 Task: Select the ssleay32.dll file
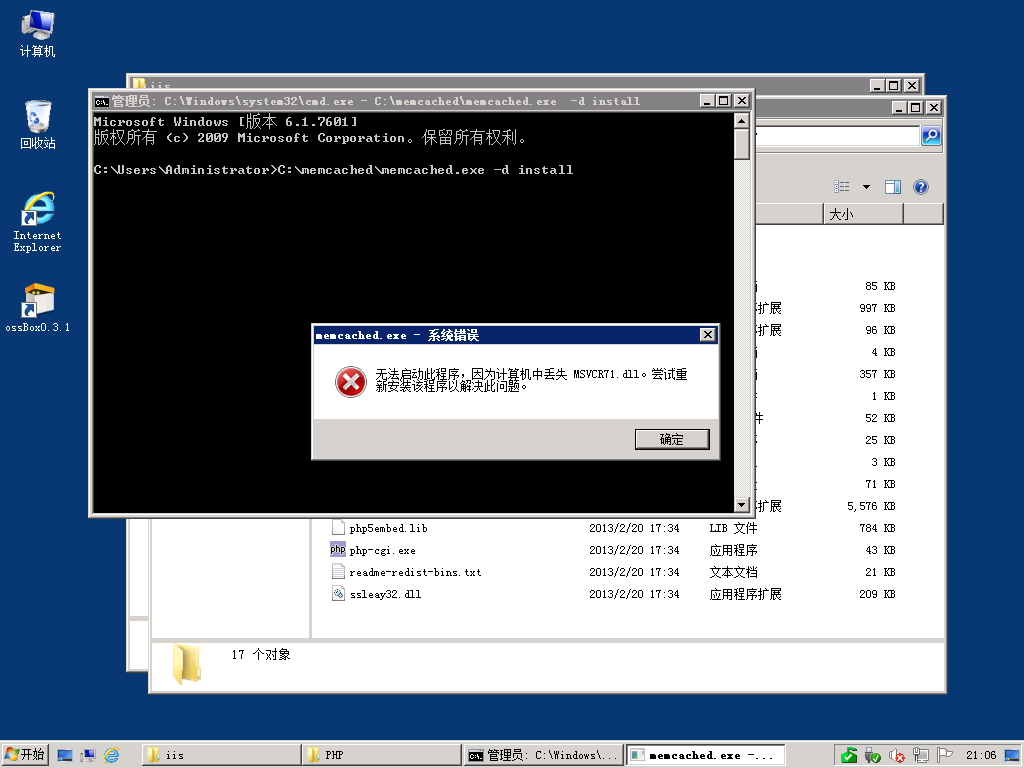tap(385, 594)
